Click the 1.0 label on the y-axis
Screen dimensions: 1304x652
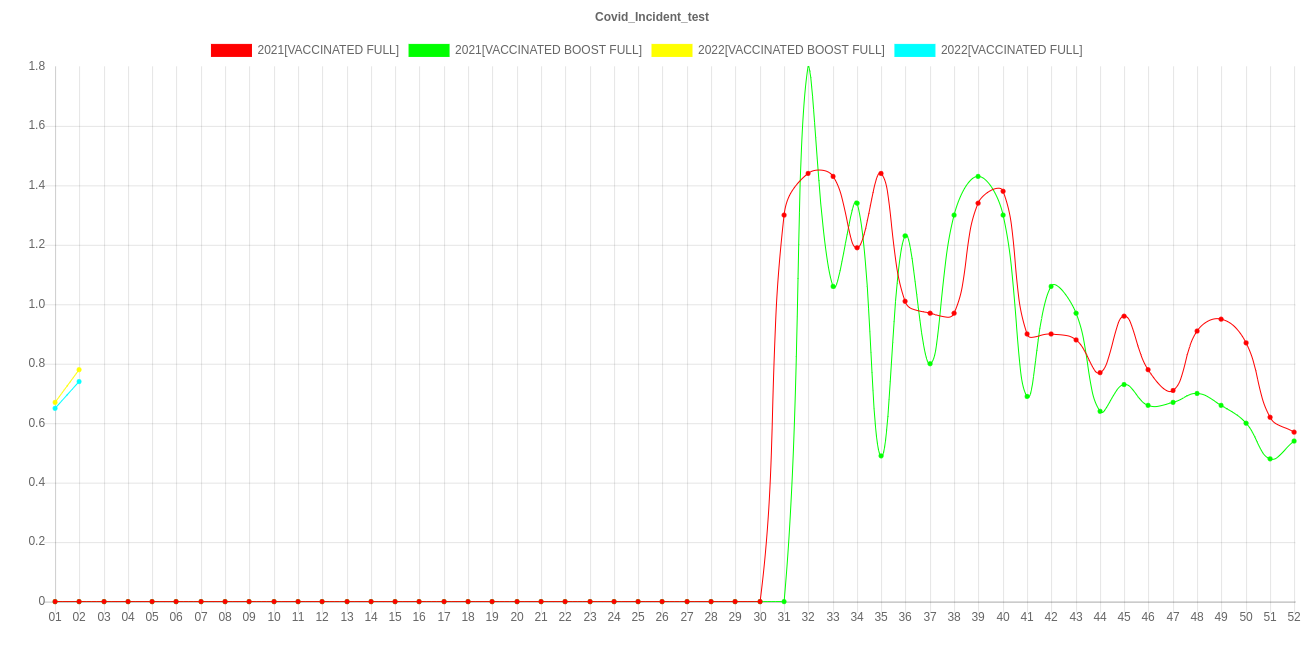point(36,304)
